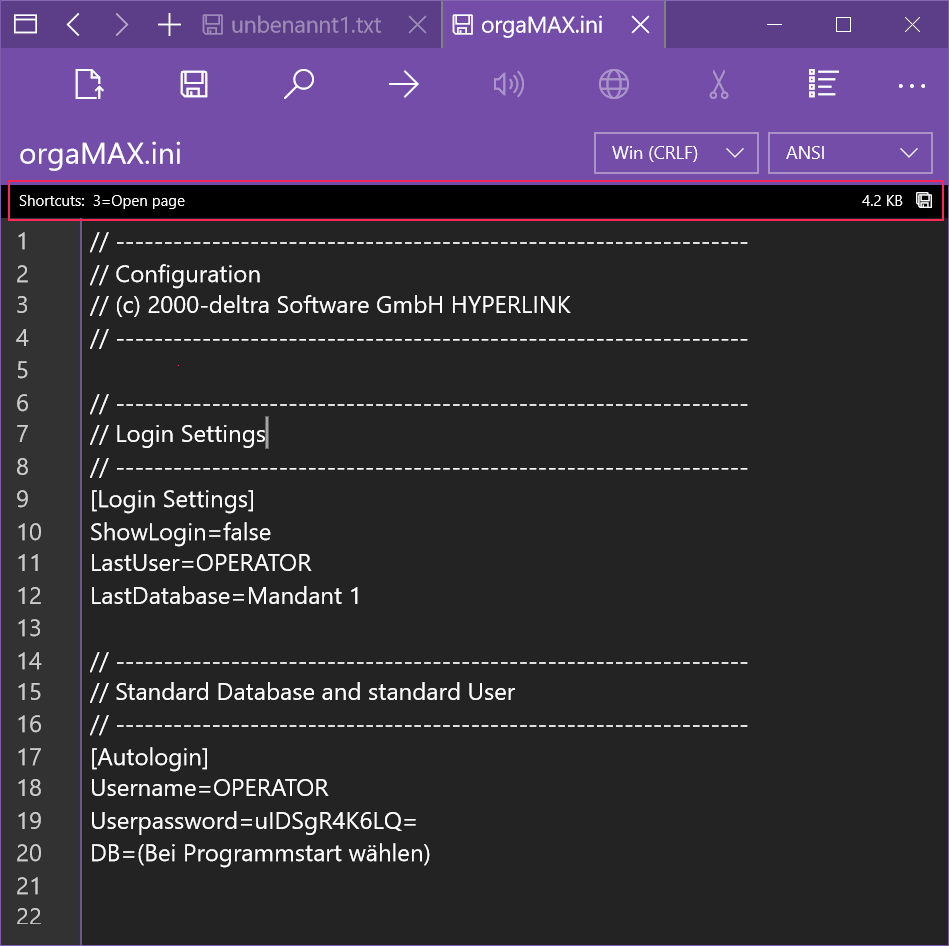Viewport: 949px width, 946px height.
Task: Open the ANSI encoding dropdown
Action: tap(850, 153)
